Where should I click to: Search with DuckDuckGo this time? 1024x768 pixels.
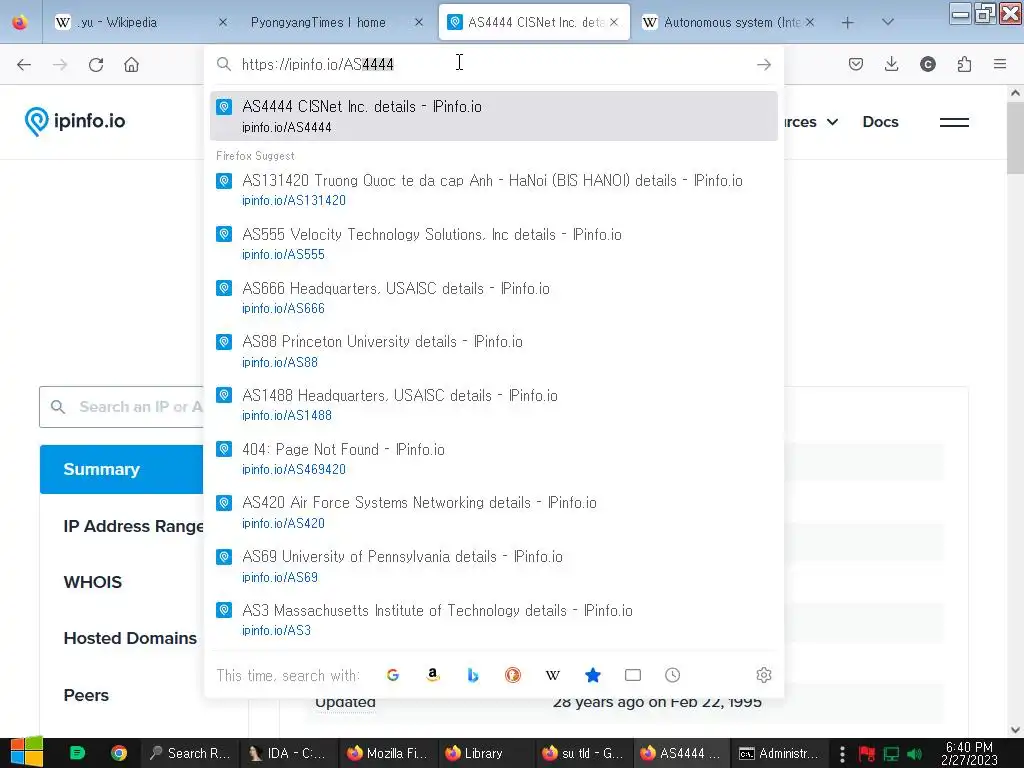[513, 675]
